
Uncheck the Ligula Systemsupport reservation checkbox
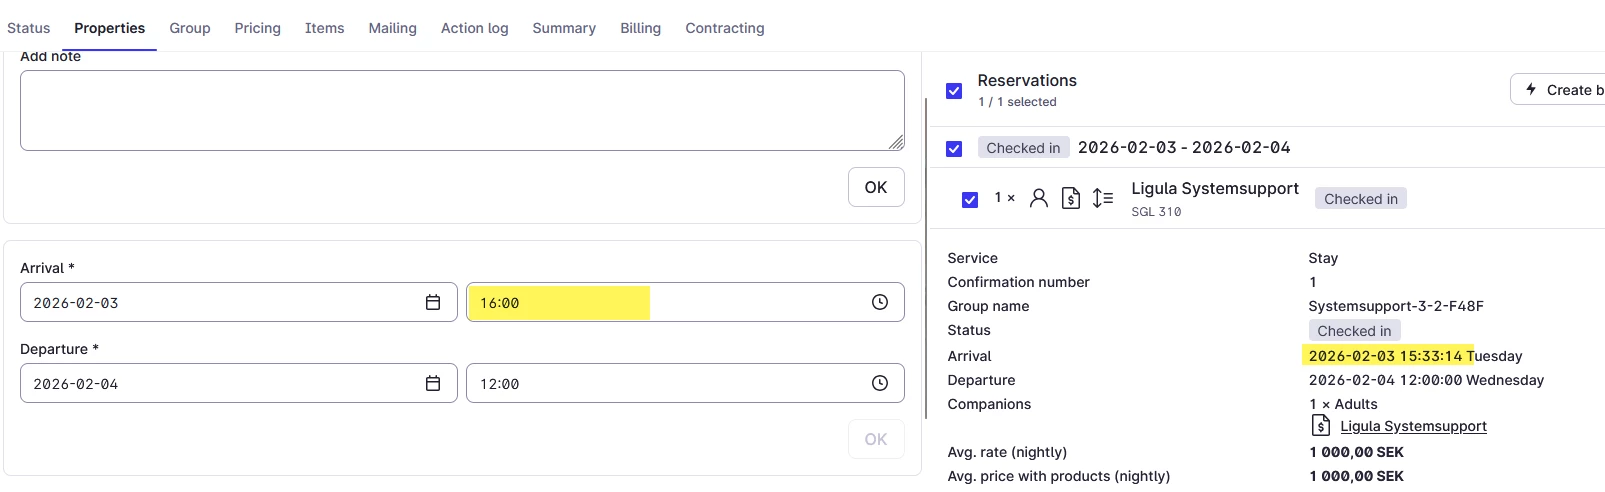tap(970, 199)
